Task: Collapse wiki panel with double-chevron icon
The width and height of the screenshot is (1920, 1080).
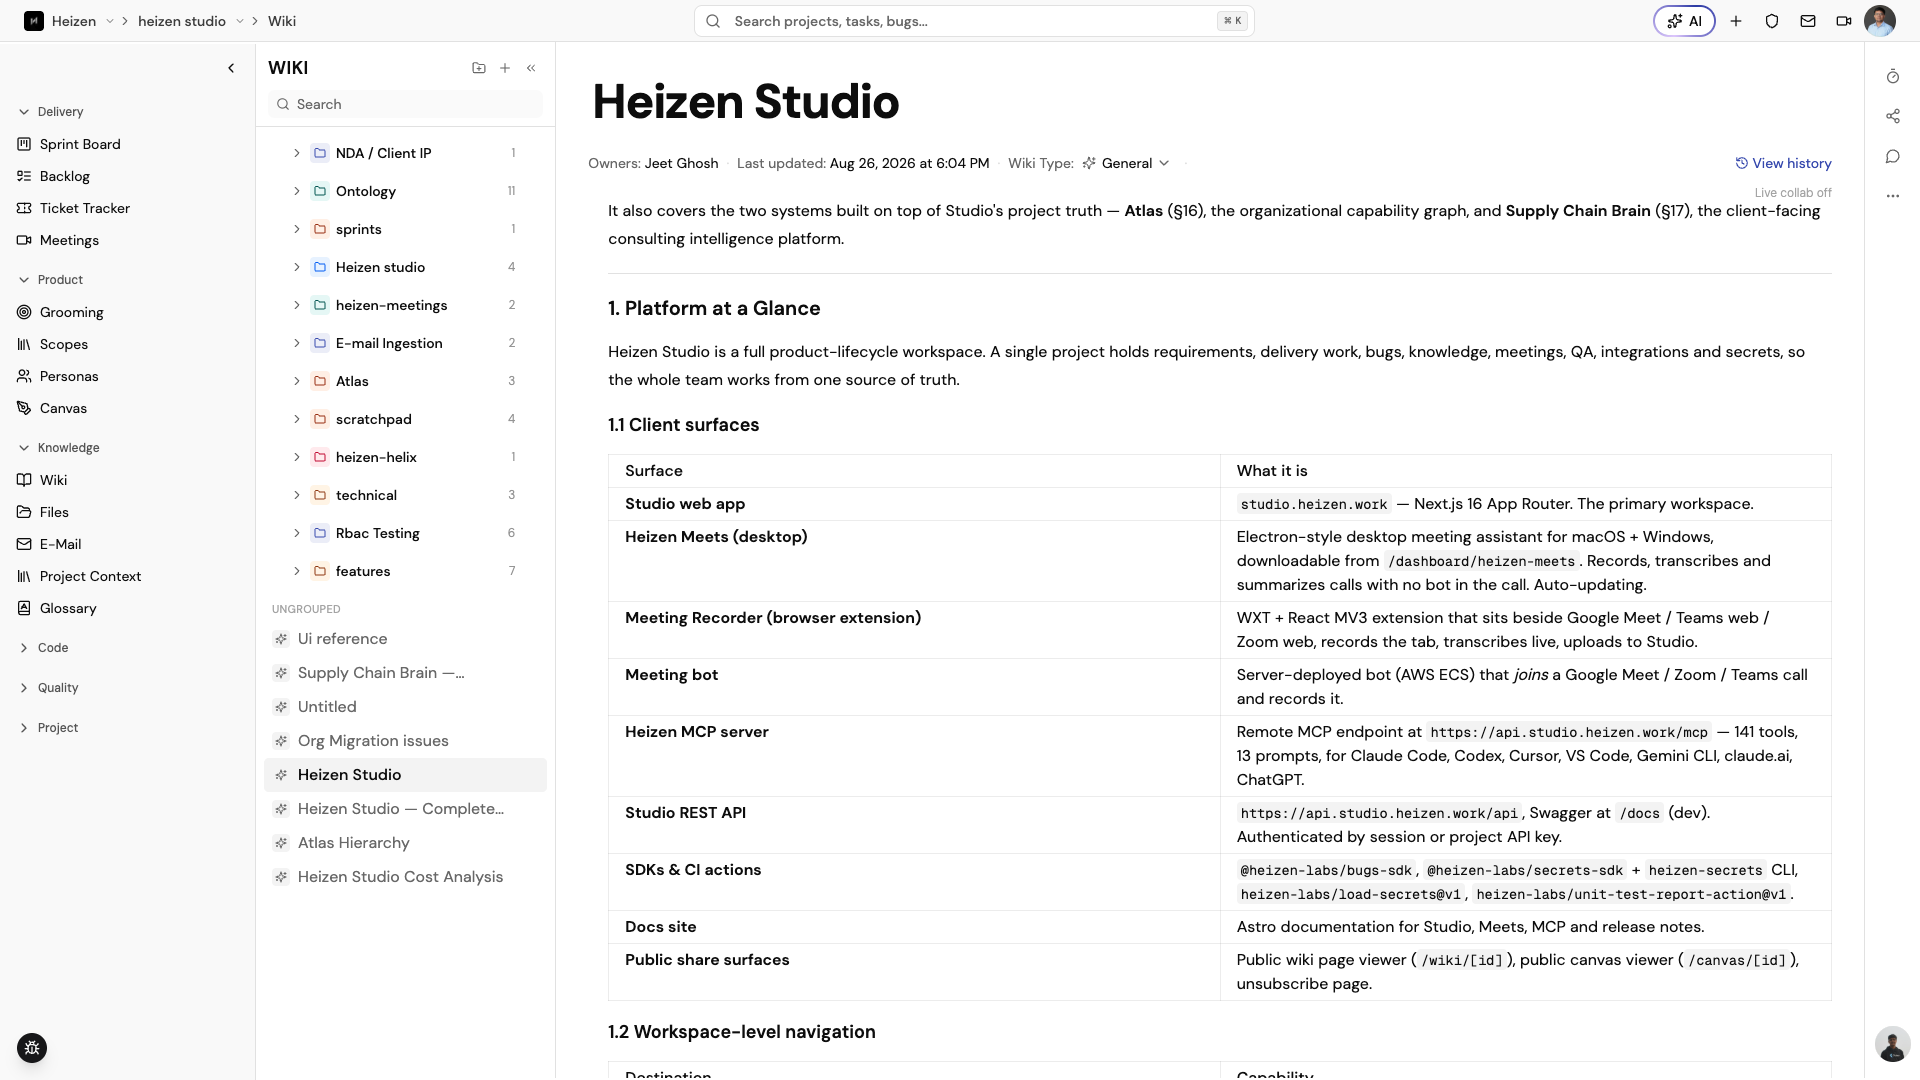Action: tap(531, 68)
